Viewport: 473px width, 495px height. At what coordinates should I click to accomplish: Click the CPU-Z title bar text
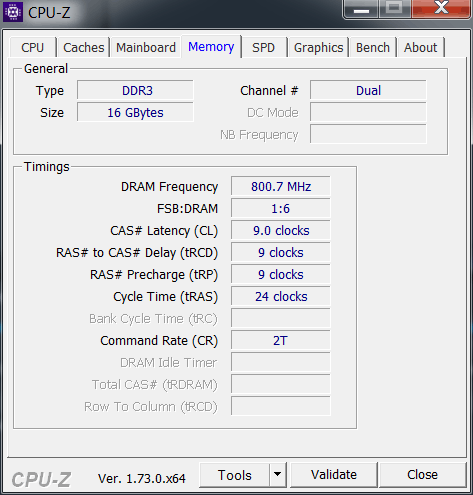click(49, 13)
